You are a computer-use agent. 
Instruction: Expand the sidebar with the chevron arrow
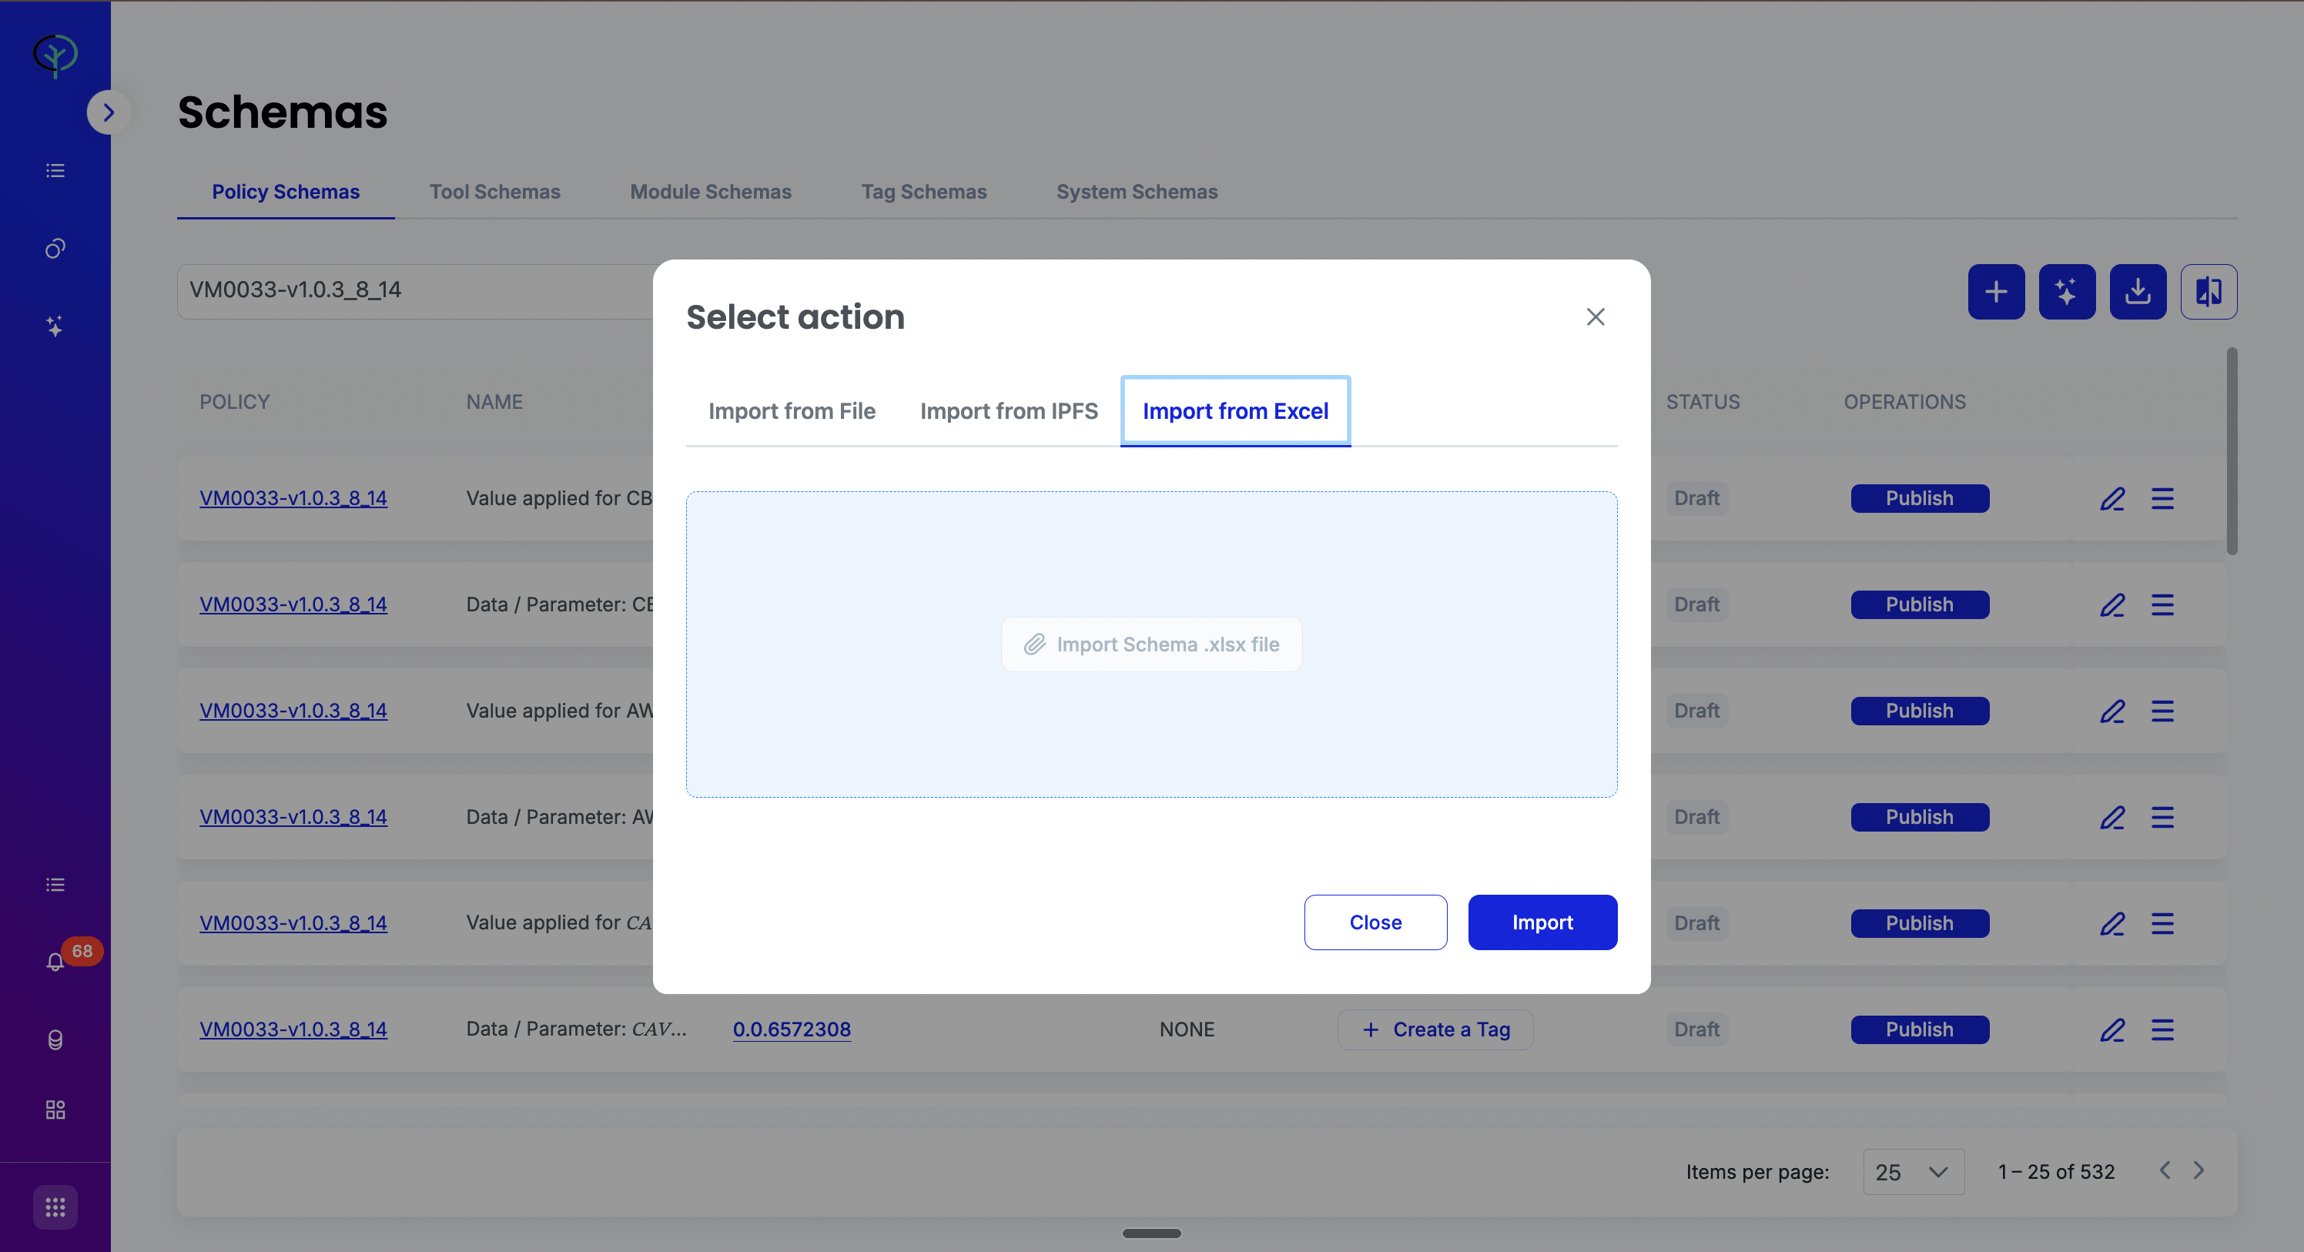(109, 112)
